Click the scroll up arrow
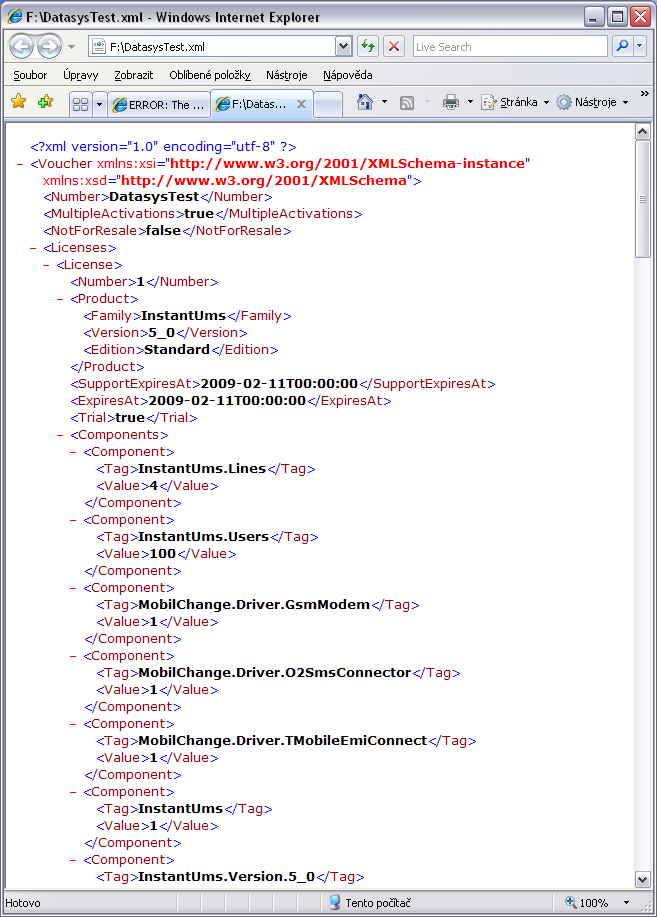The width and height of the screenshot is (657, 917). click(x=642, y=132)
